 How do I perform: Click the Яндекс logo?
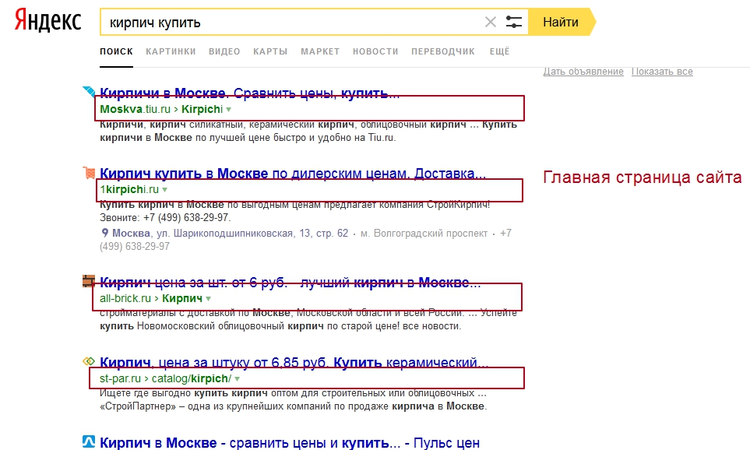[48, 21]
